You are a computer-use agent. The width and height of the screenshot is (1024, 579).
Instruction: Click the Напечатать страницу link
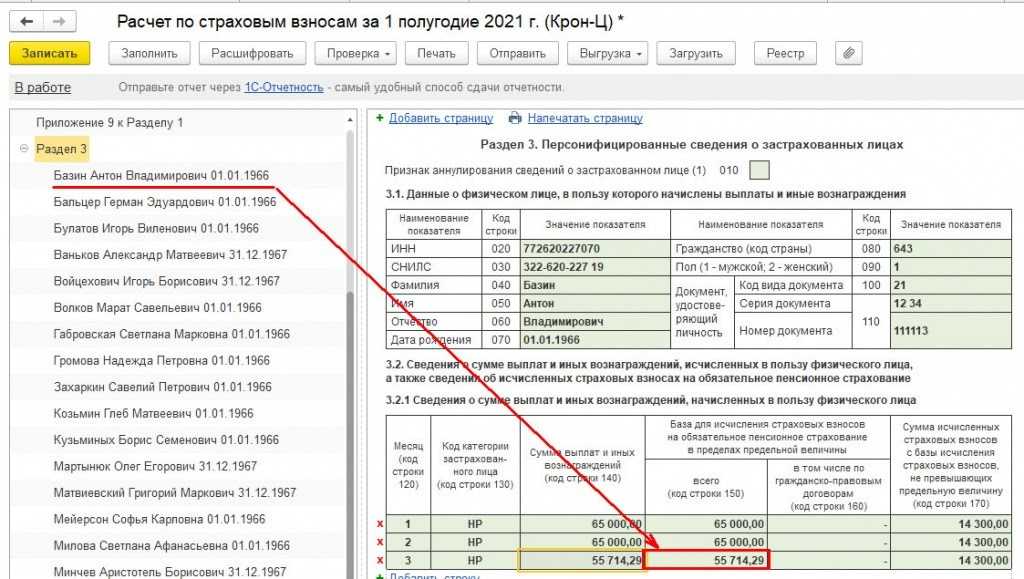click(585, 118)
